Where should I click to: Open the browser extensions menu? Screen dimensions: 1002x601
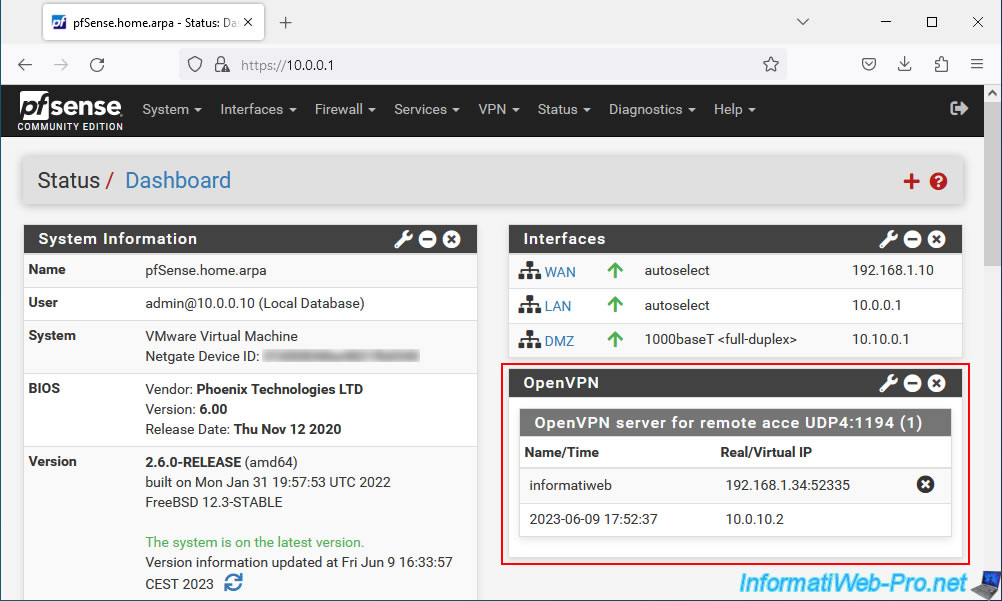(x=941, y=64)
